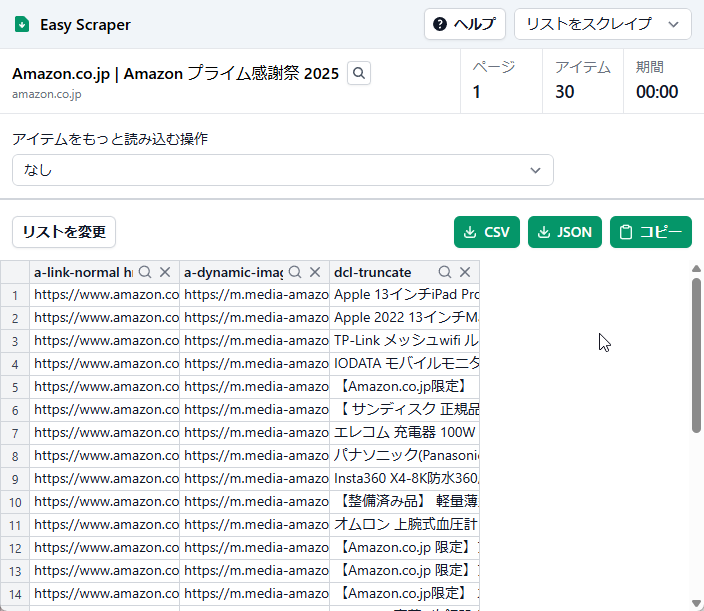This screenshot has height=611, width=704.
Task: Select the dcl-truncate cell in row 5
Action: tap(405, 387)
